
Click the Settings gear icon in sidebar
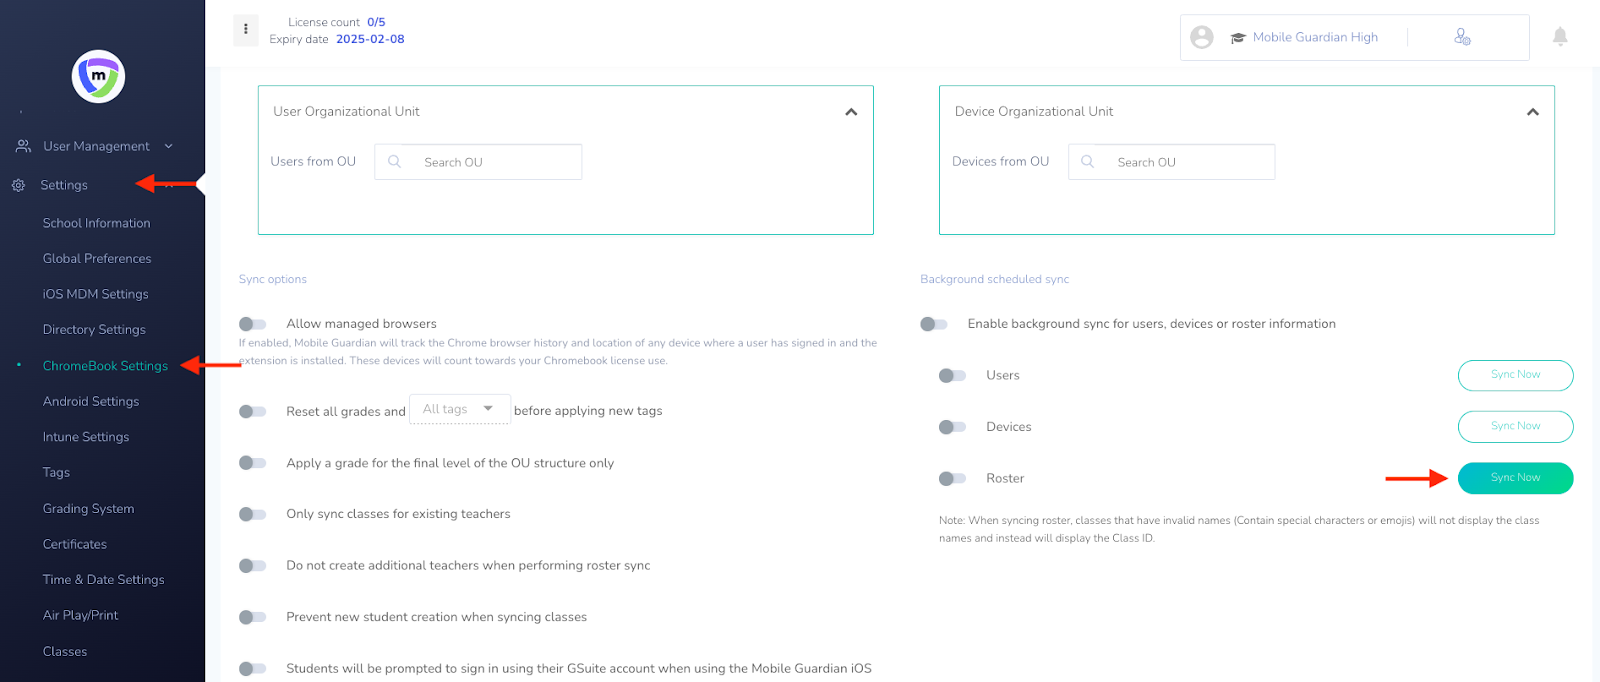[x=18, y=185]
